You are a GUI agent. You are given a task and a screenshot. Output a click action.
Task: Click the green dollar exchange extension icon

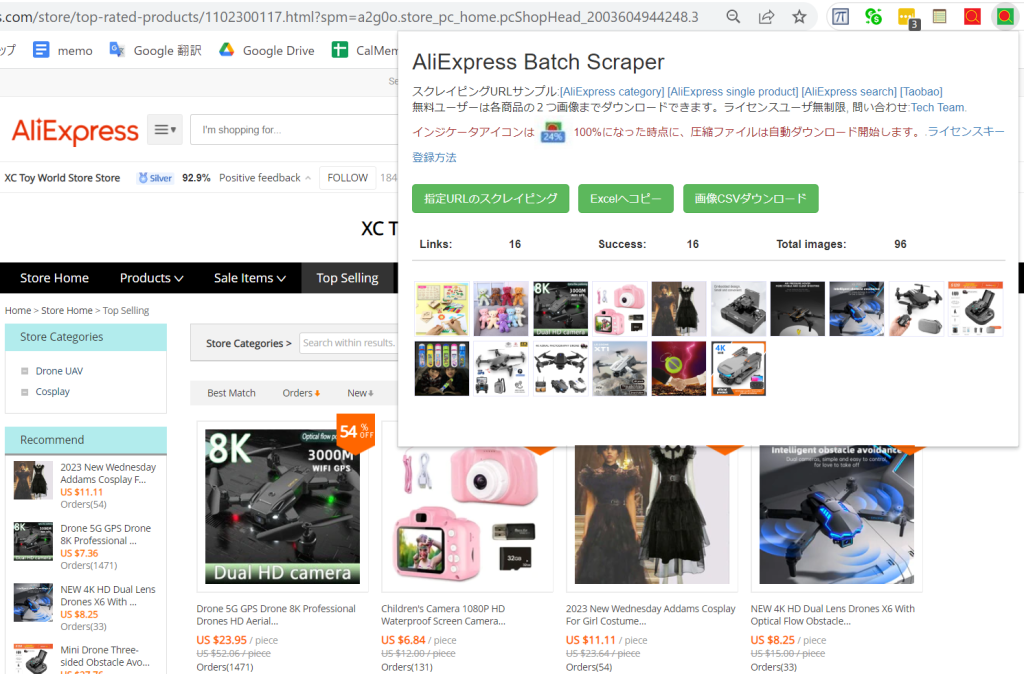pos(873,16)
